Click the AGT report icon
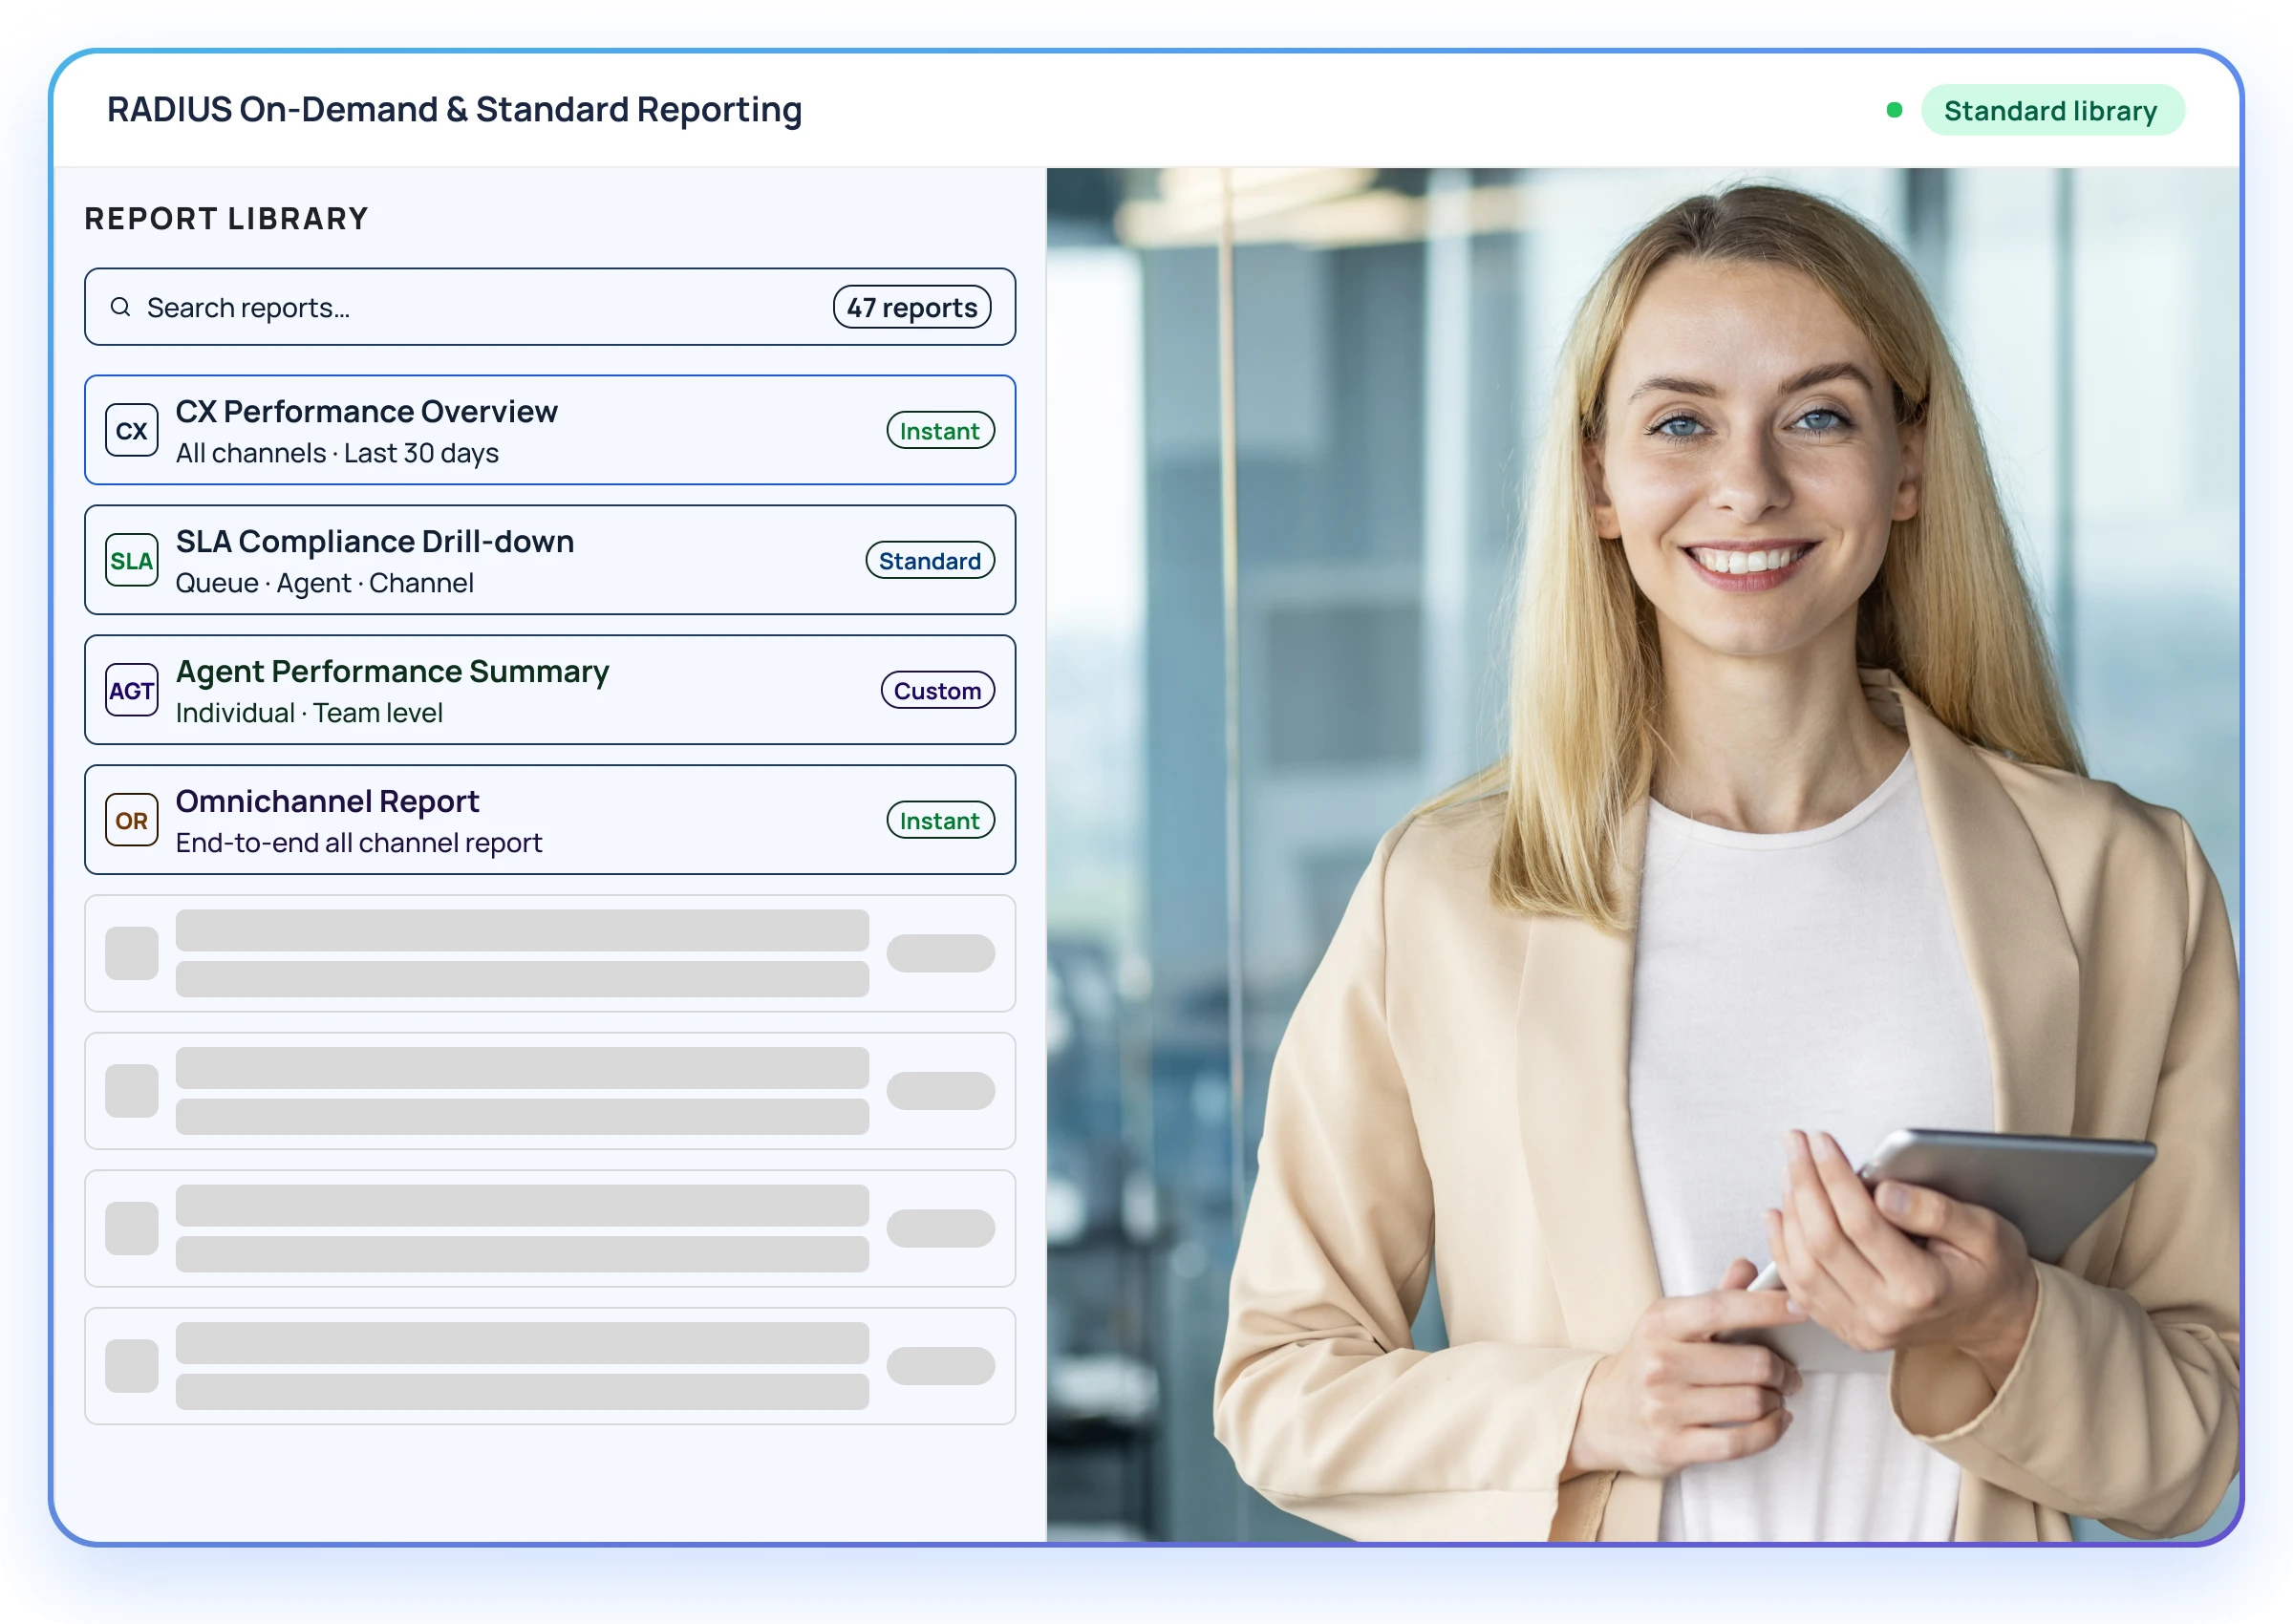The width and height of the screenshot is (2293, 1624). (x=132, y=691)
